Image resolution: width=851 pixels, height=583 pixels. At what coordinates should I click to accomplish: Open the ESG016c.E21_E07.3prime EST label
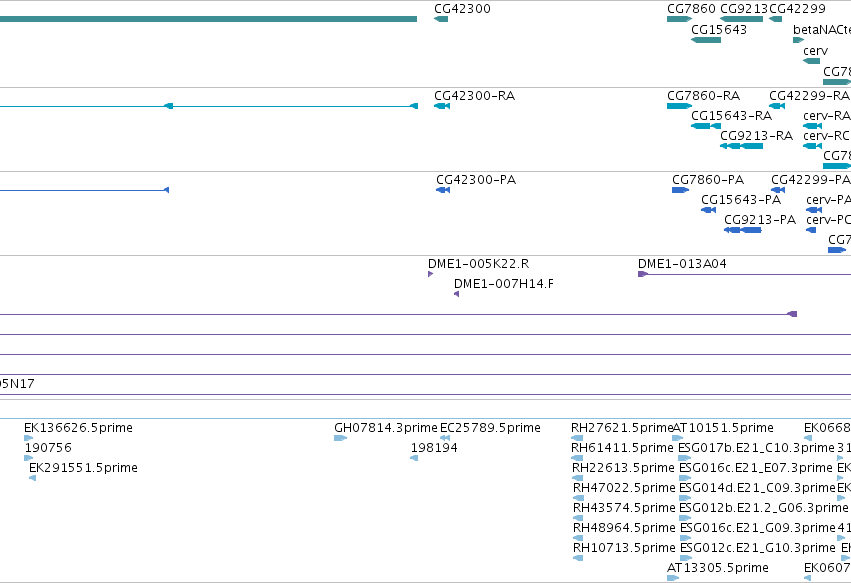click(x=755, y=468)
